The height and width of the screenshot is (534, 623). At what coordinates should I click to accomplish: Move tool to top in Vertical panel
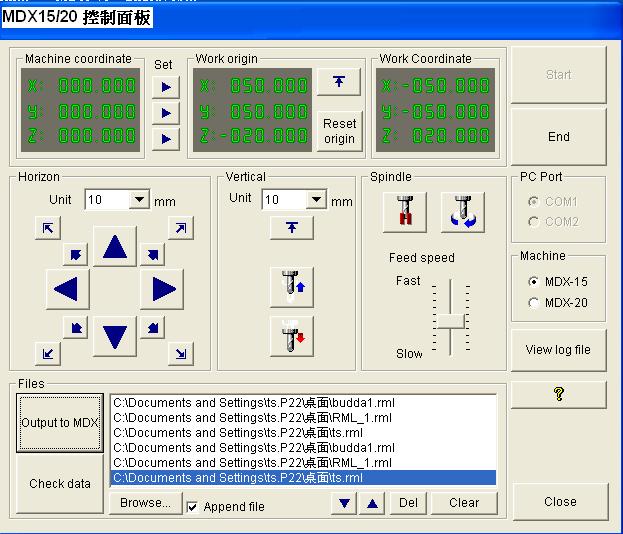[292, 228]
